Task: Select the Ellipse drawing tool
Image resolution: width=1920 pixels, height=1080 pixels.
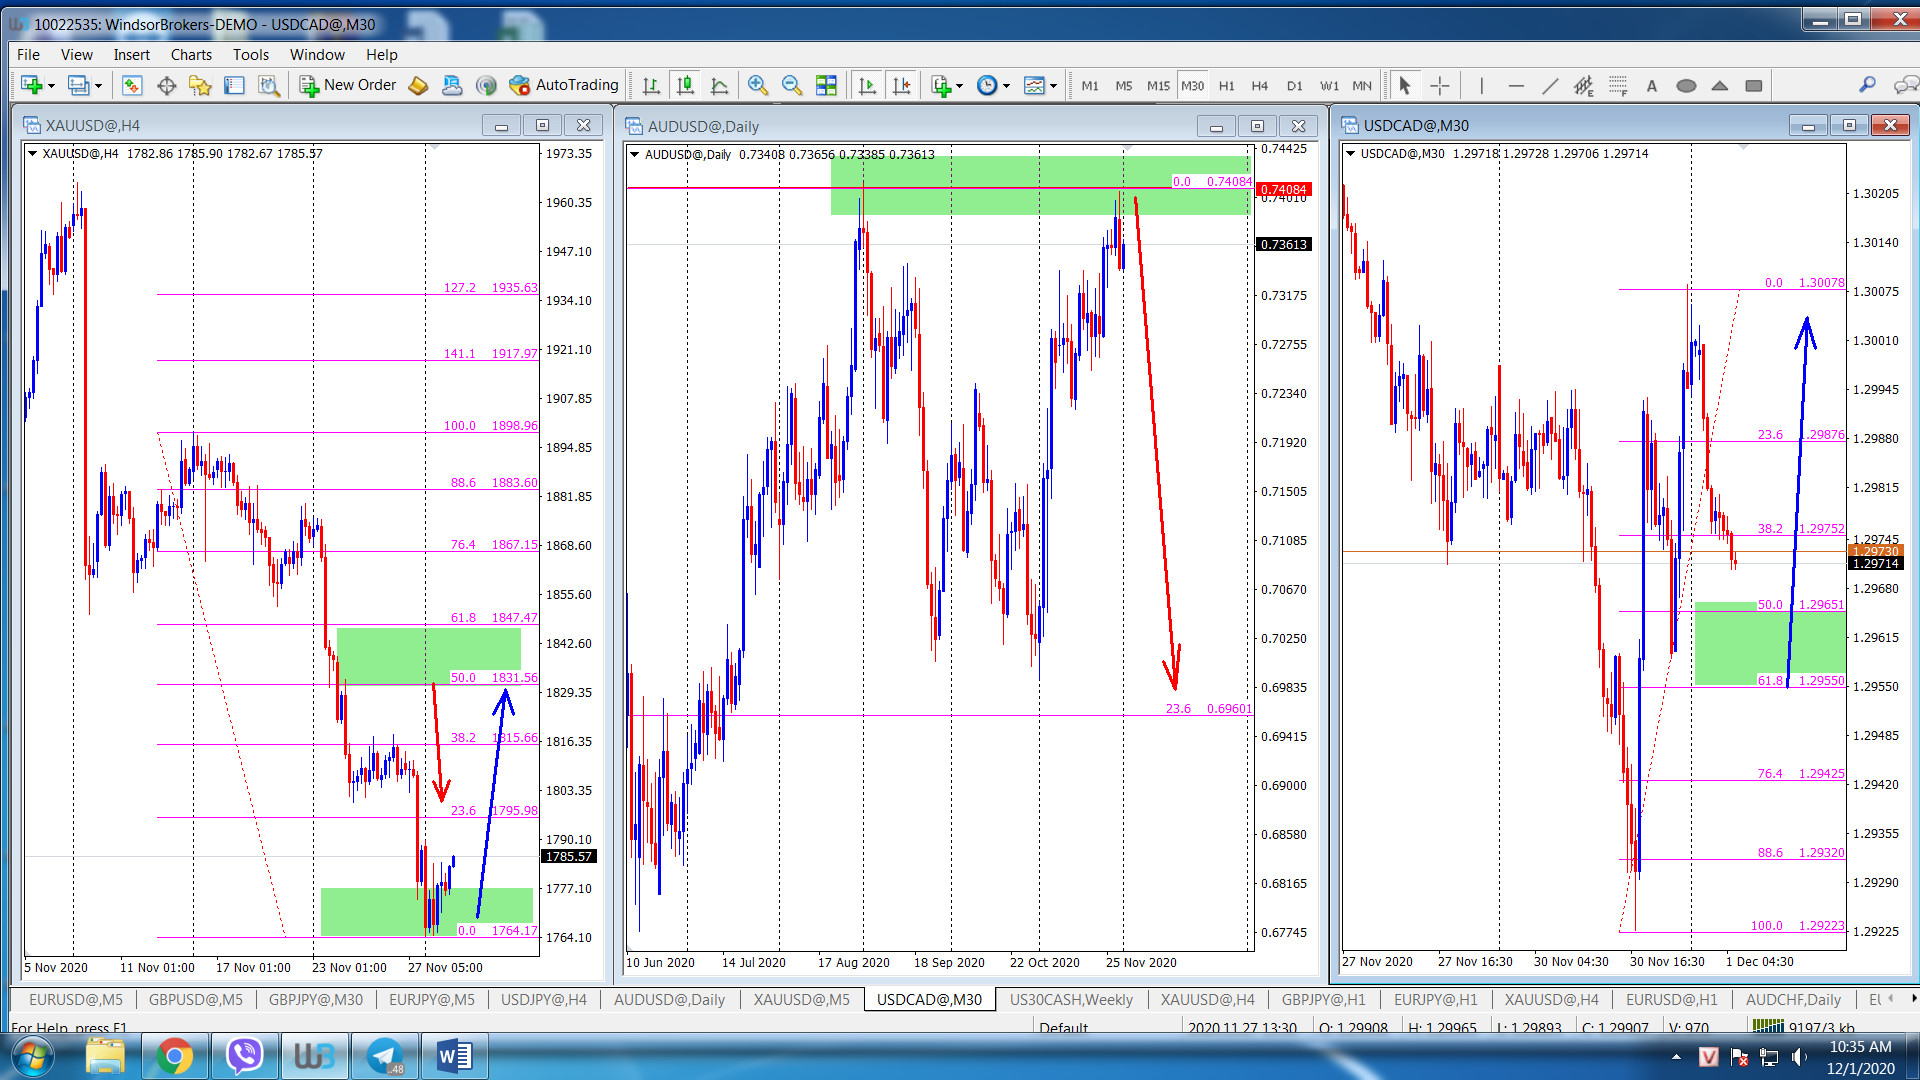Action: [1686, 86]
